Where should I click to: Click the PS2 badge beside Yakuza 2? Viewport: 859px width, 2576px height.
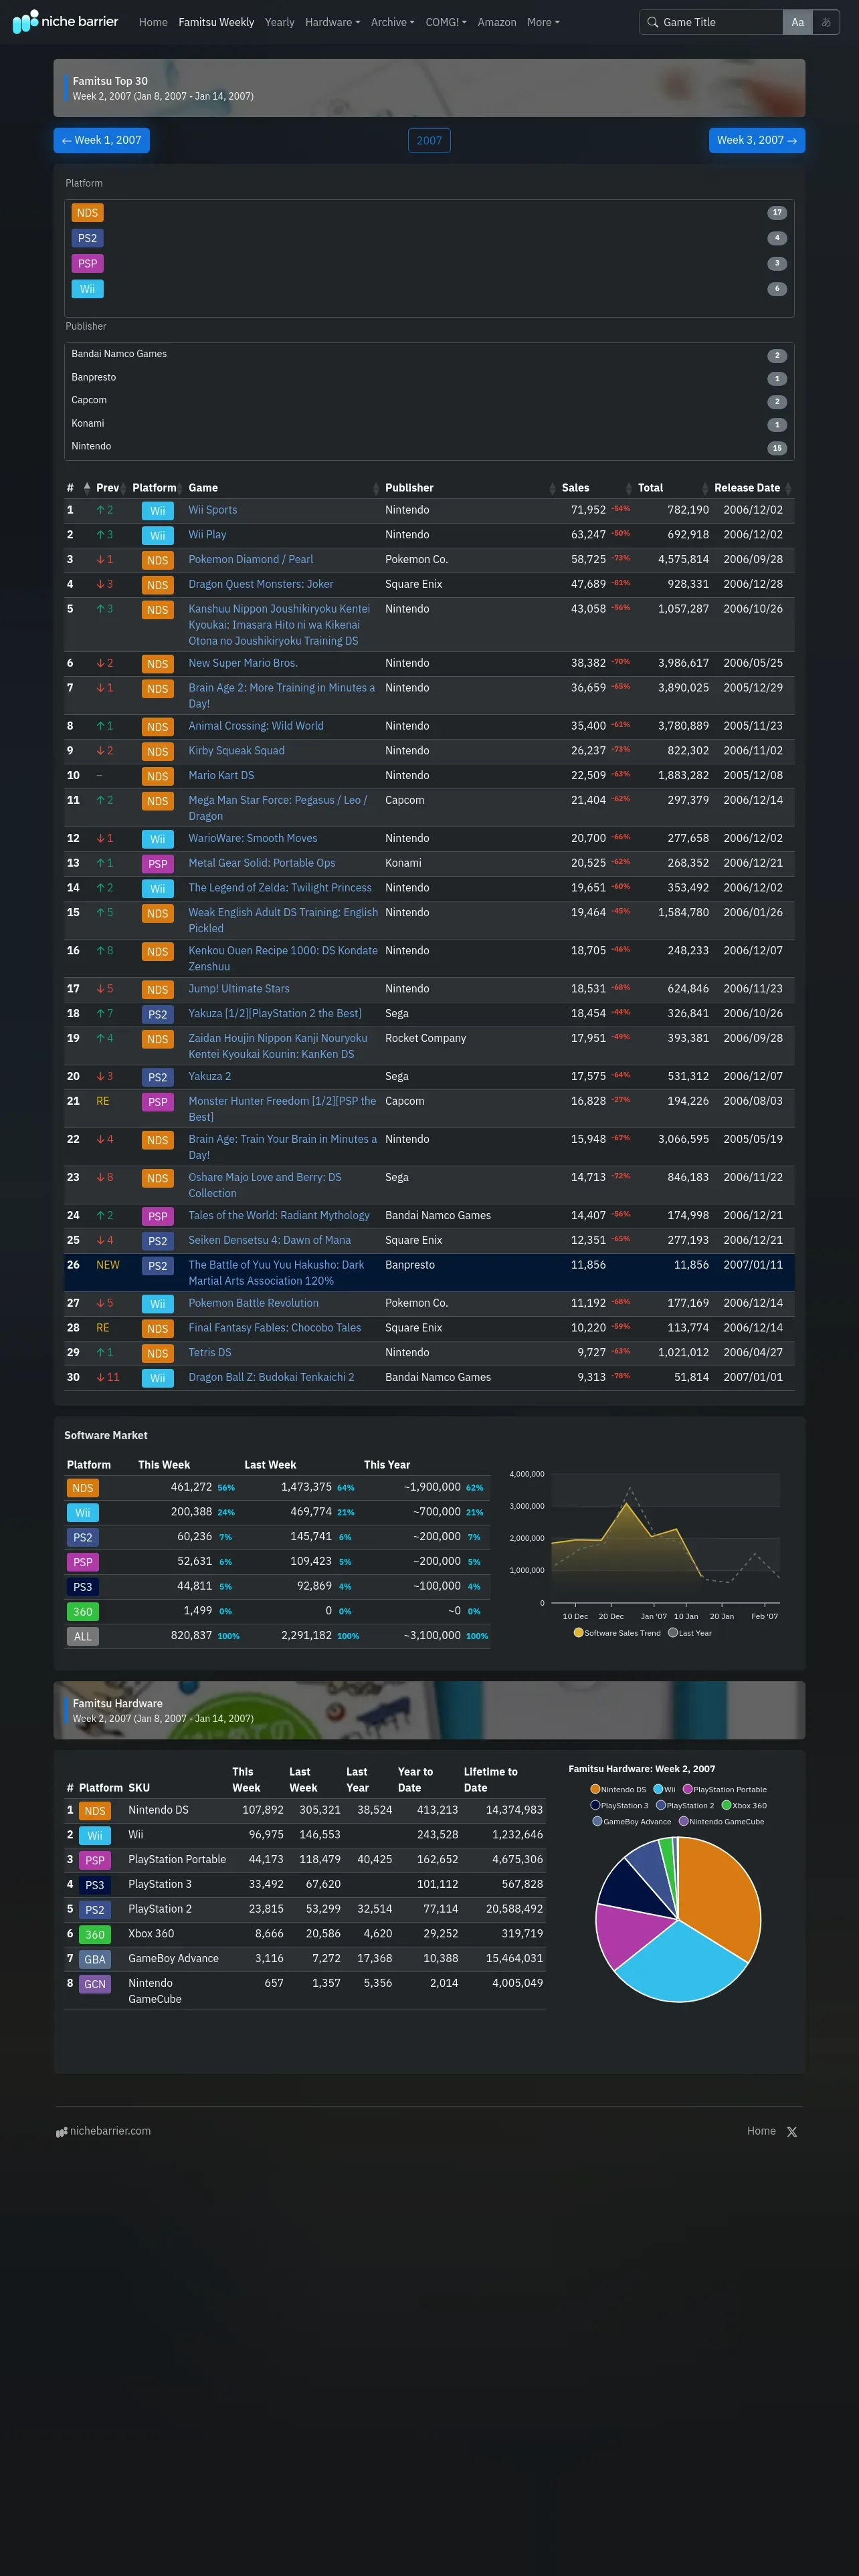pos(158,1077)
